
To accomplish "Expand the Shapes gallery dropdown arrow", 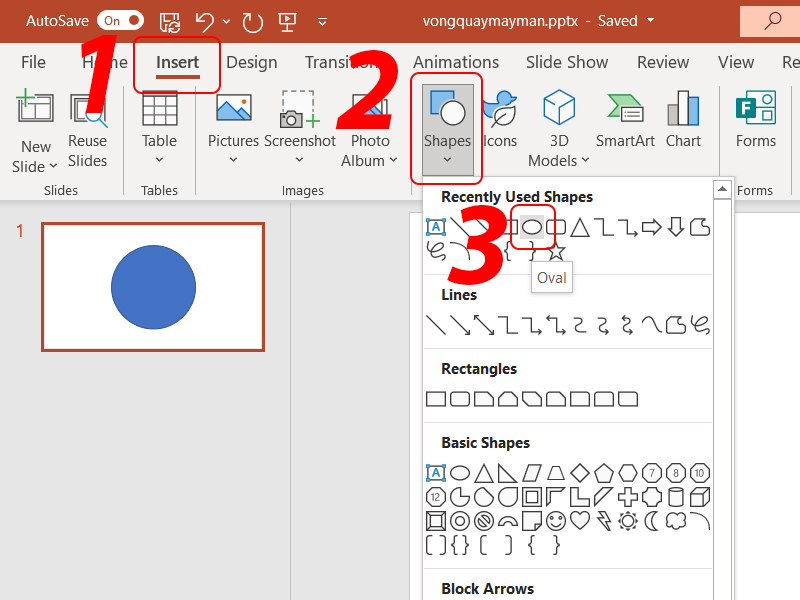I will (447, 160).
